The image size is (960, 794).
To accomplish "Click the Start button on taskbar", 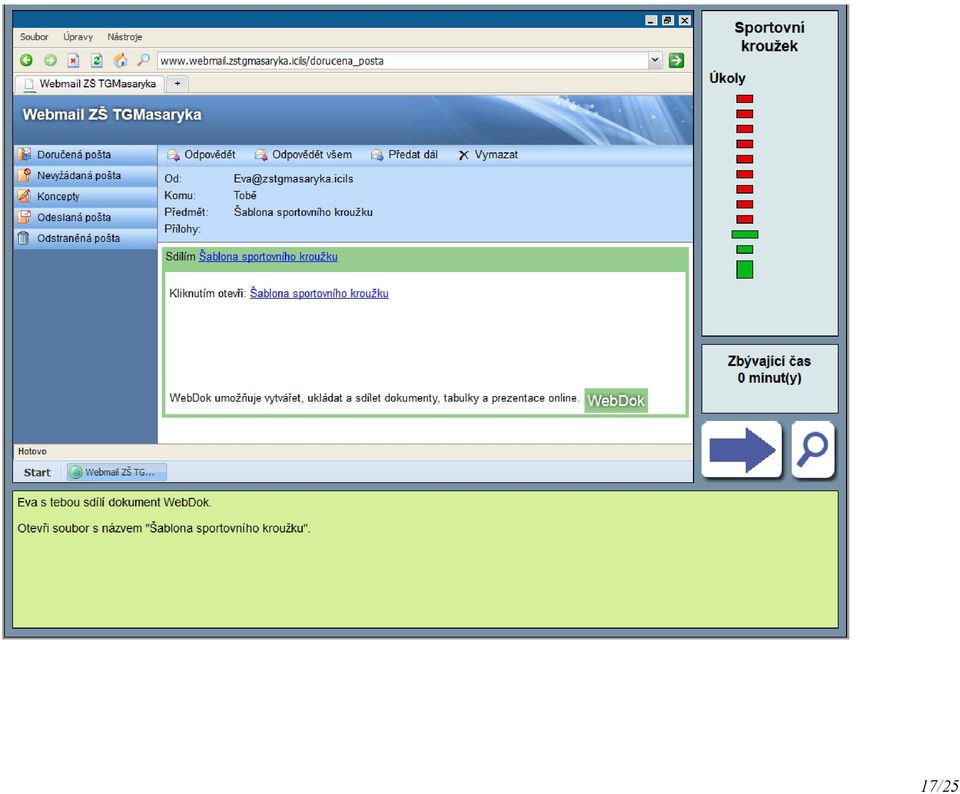I will coord(37,473).
